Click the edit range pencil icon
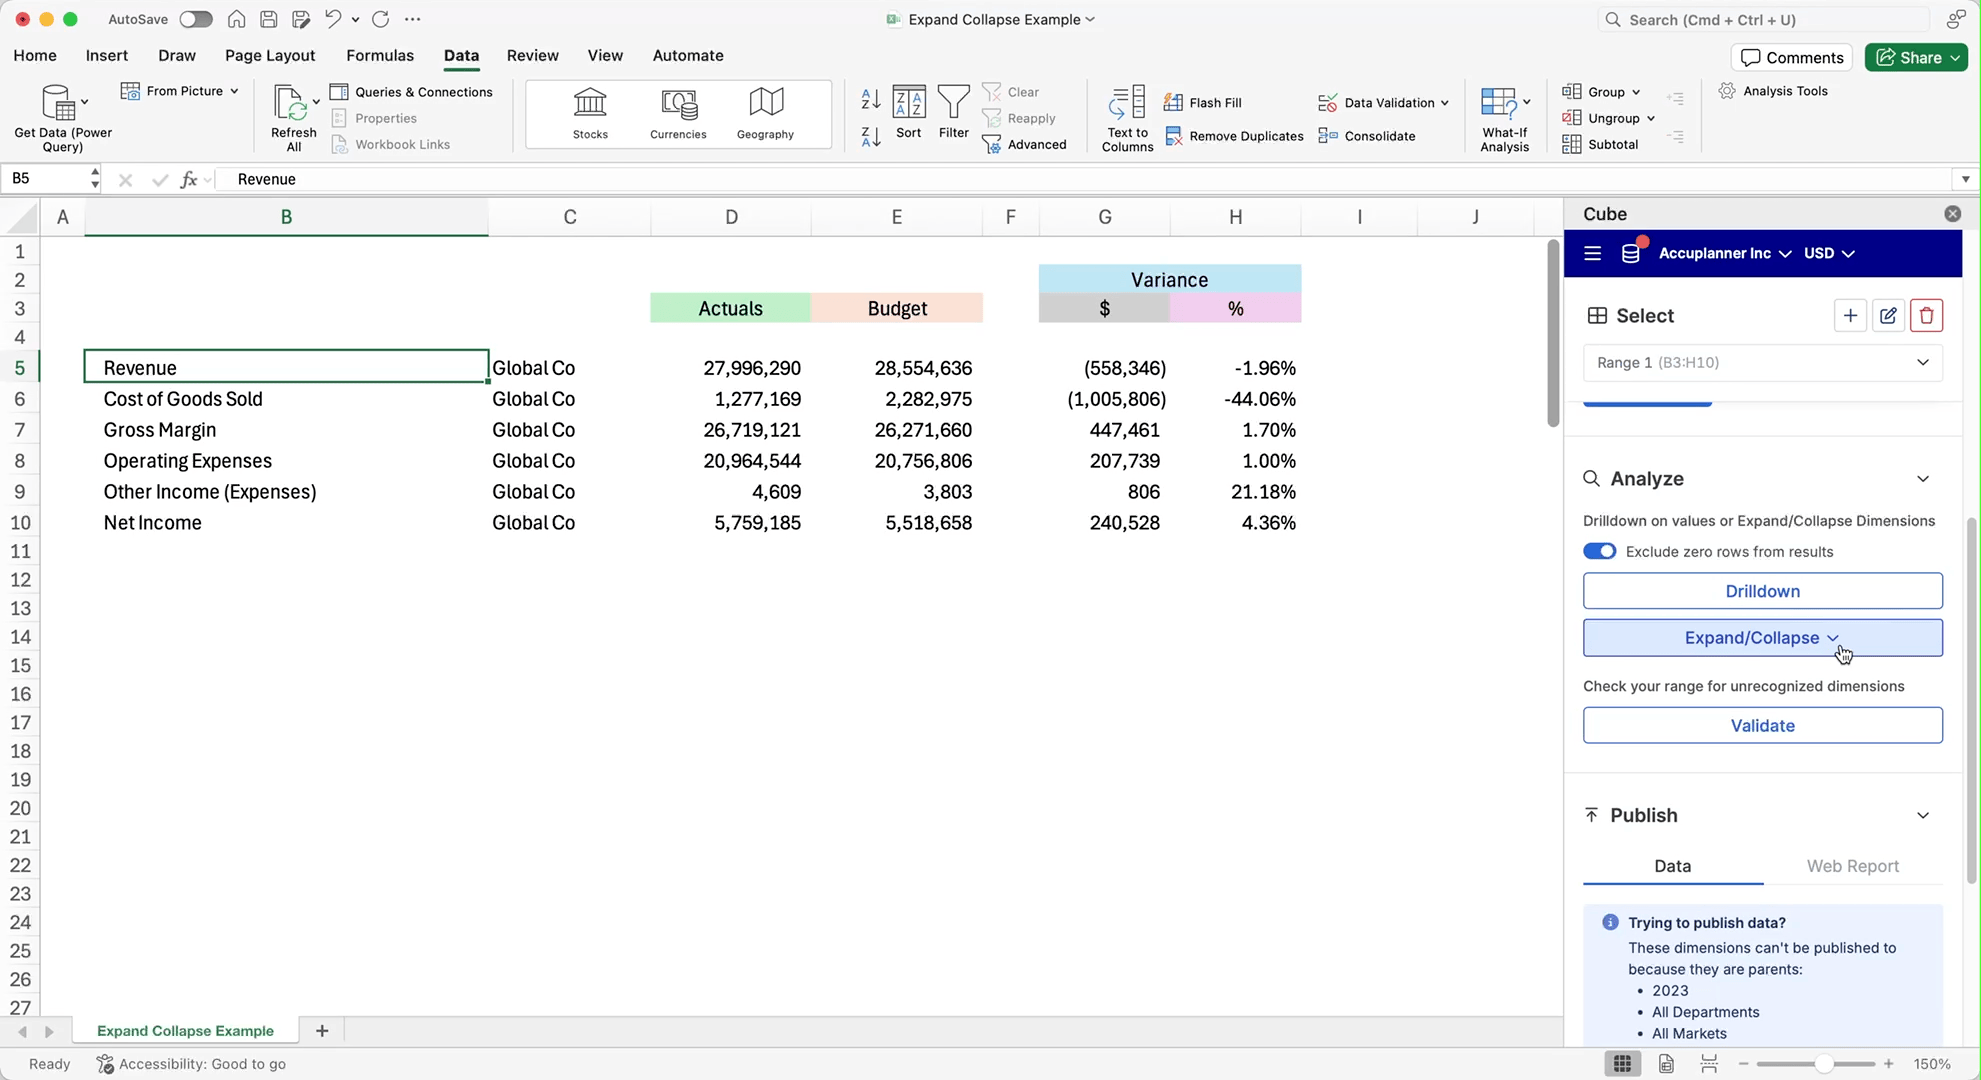The height and width of the screenshot is (1080, 1981). coord(1888,316)
